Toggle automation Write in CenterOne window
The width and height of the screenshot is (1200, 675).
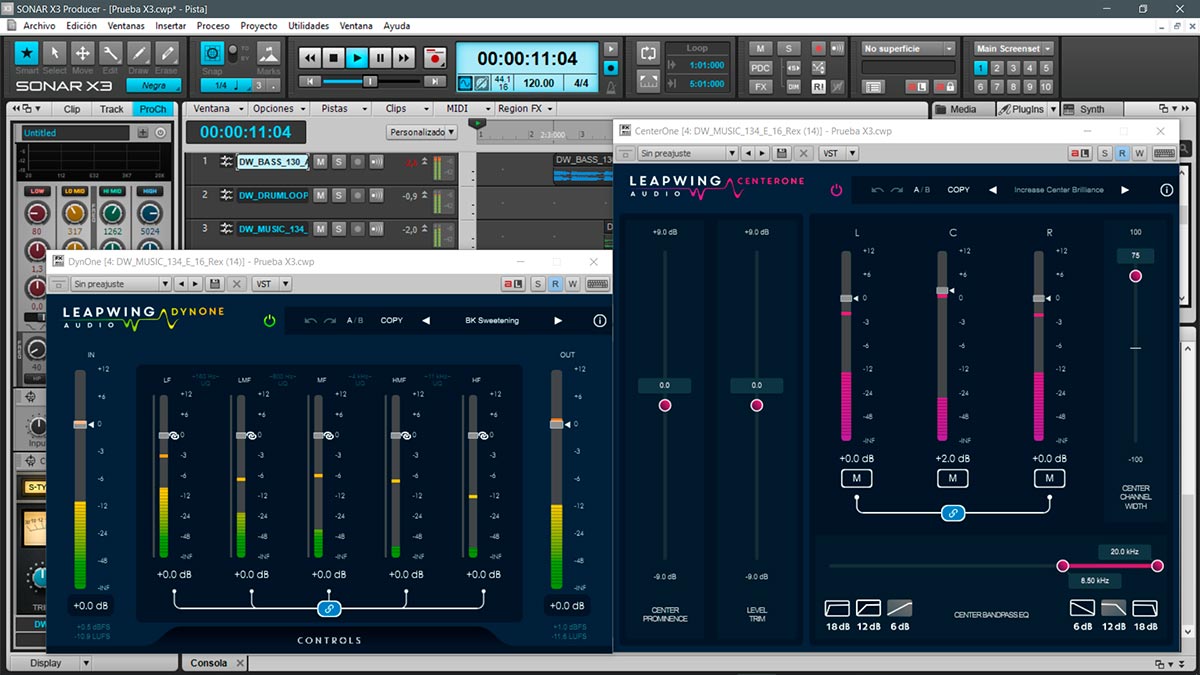(1139, 154)
